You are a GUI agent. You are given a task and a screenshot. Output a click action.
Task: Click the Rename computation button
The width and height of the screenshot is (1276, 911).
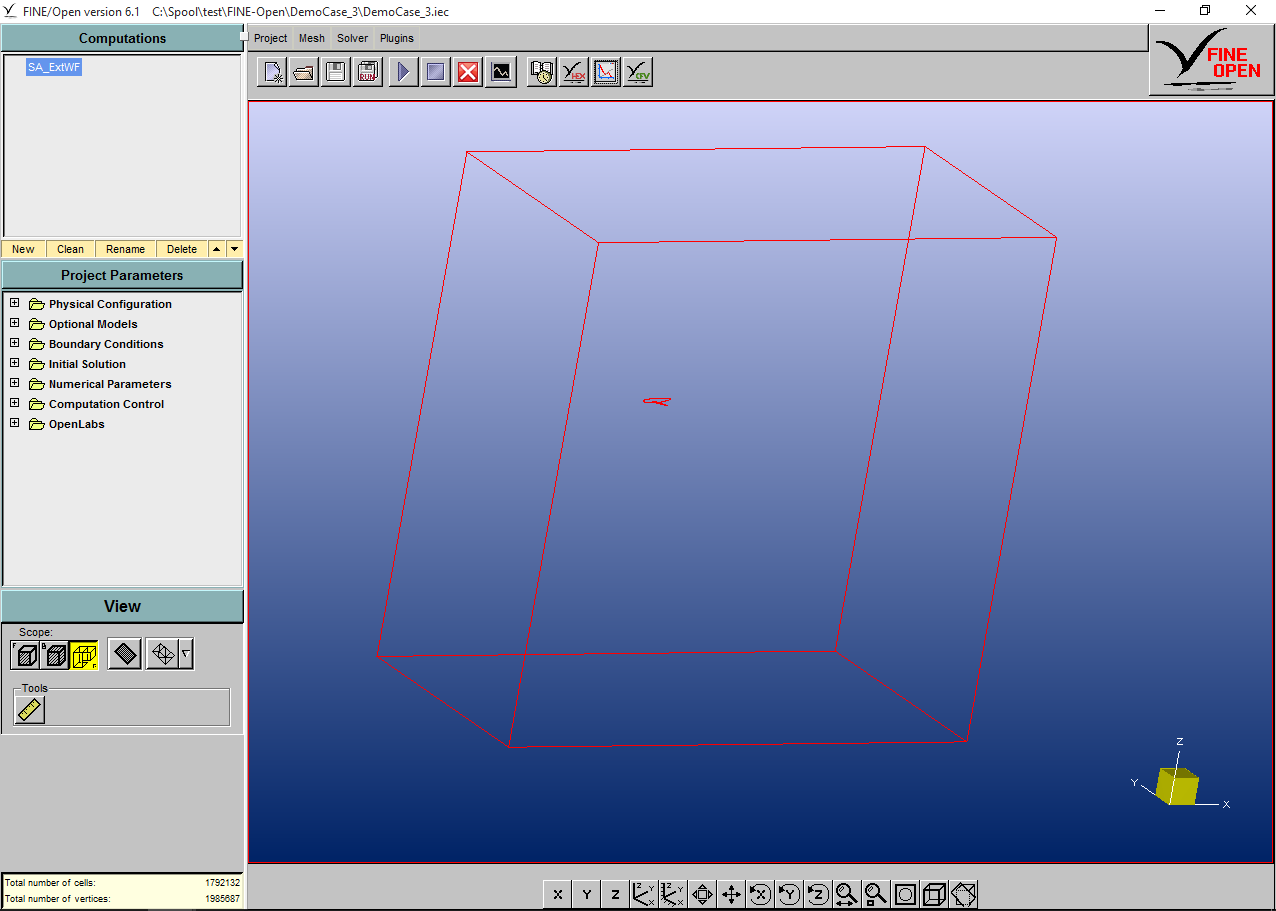[126, 249]
